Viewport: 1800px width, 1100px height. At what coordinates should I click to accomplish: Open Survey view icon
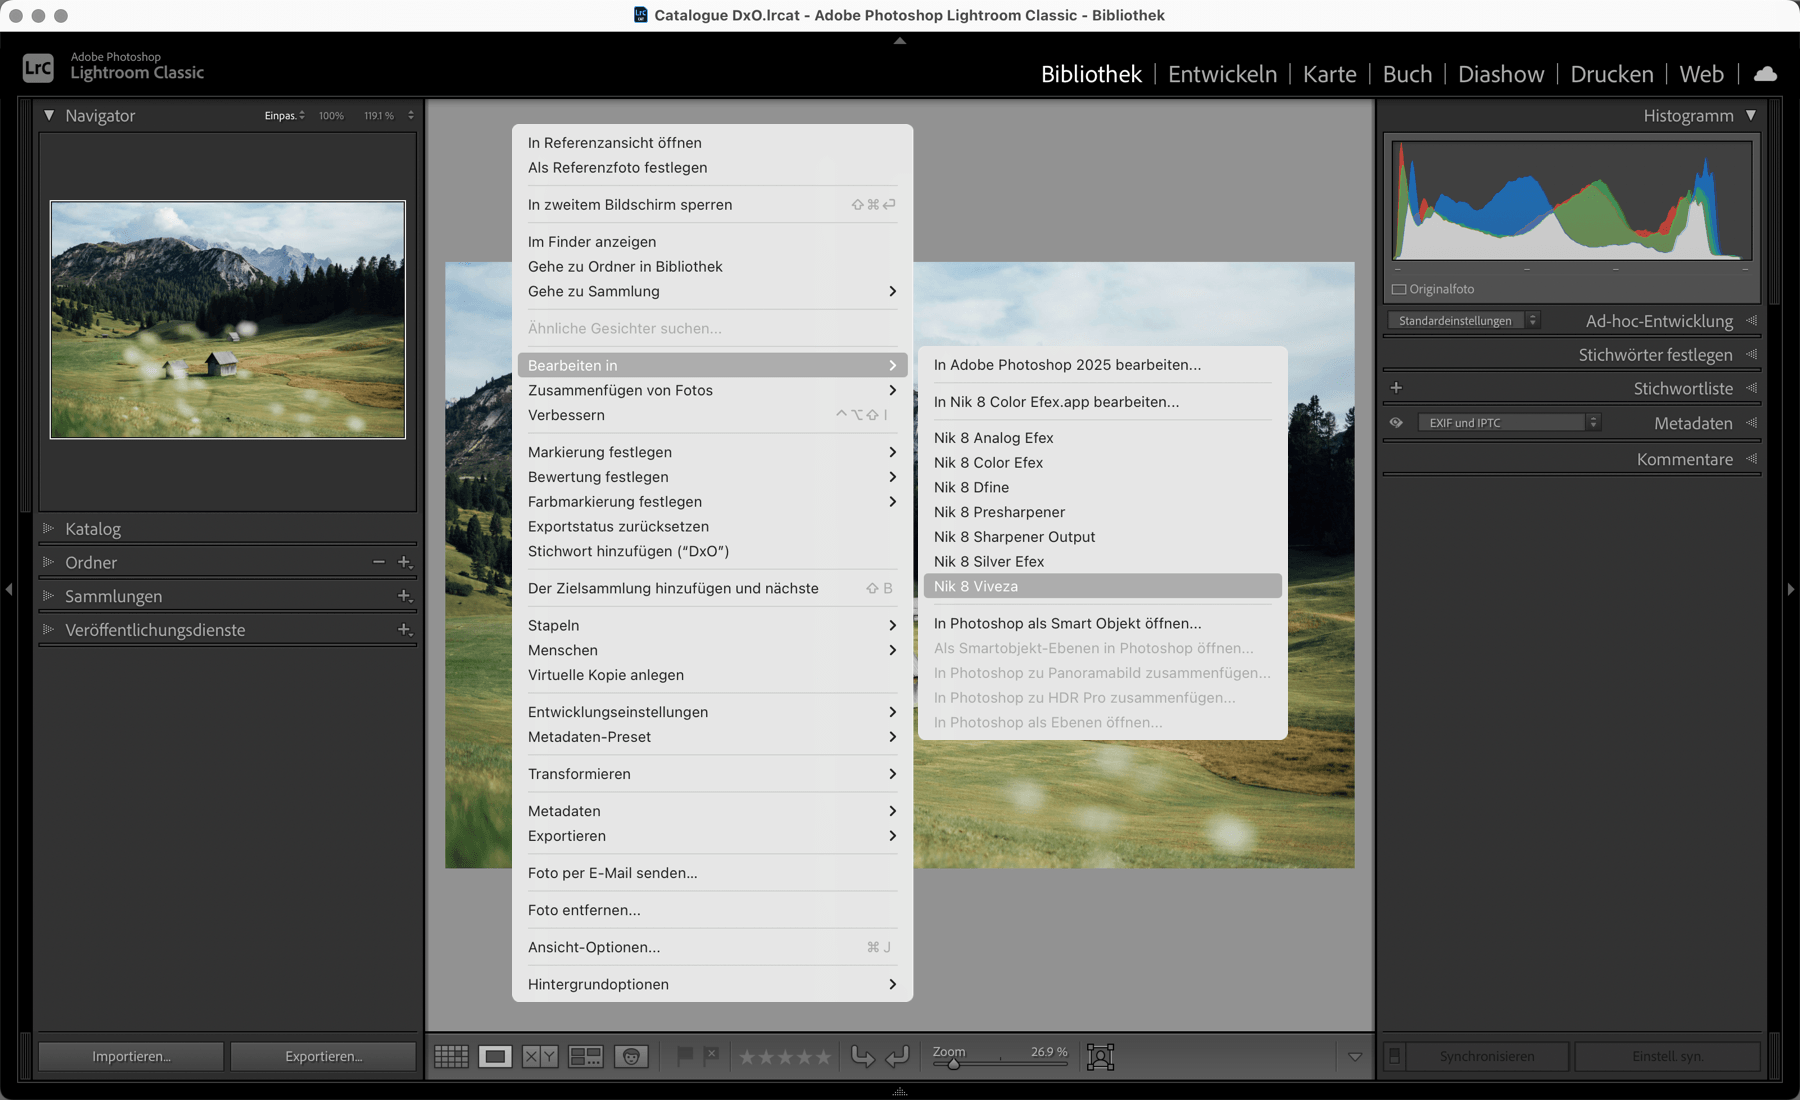pos(586,1056)
